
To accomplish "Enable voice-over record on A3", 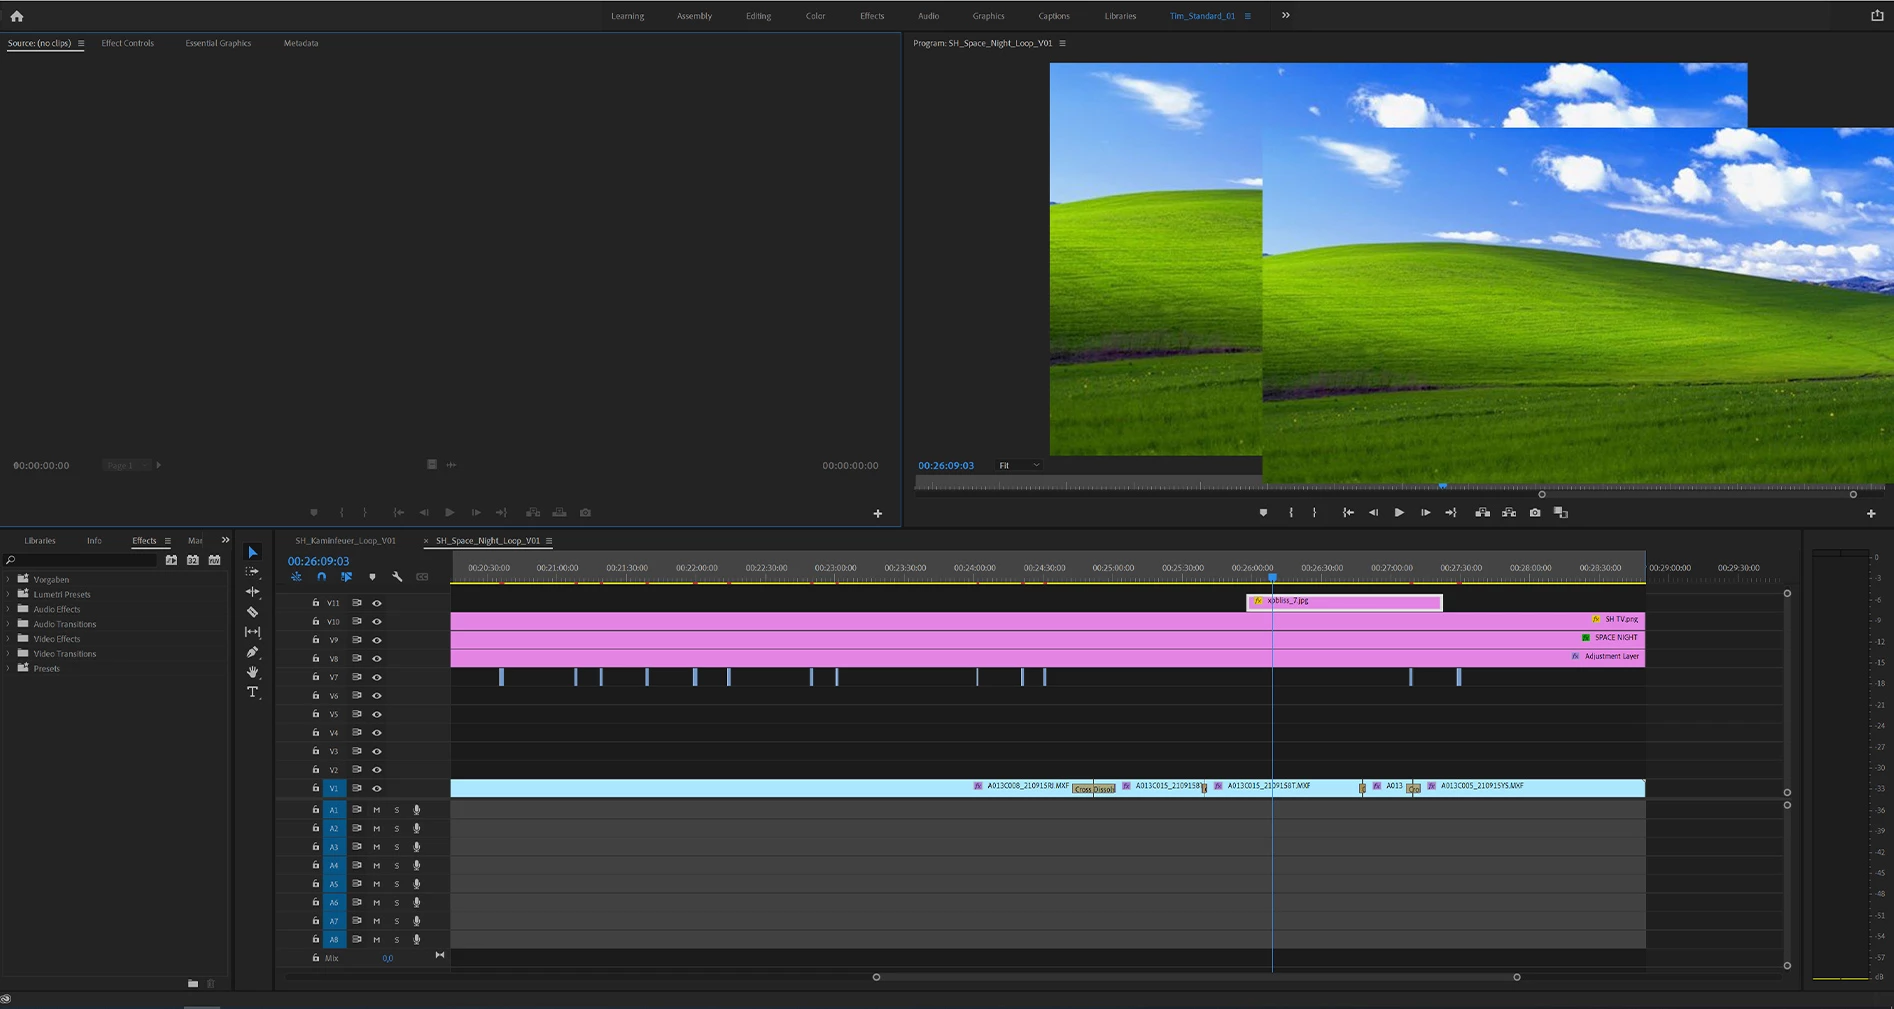I will (417, 847).
